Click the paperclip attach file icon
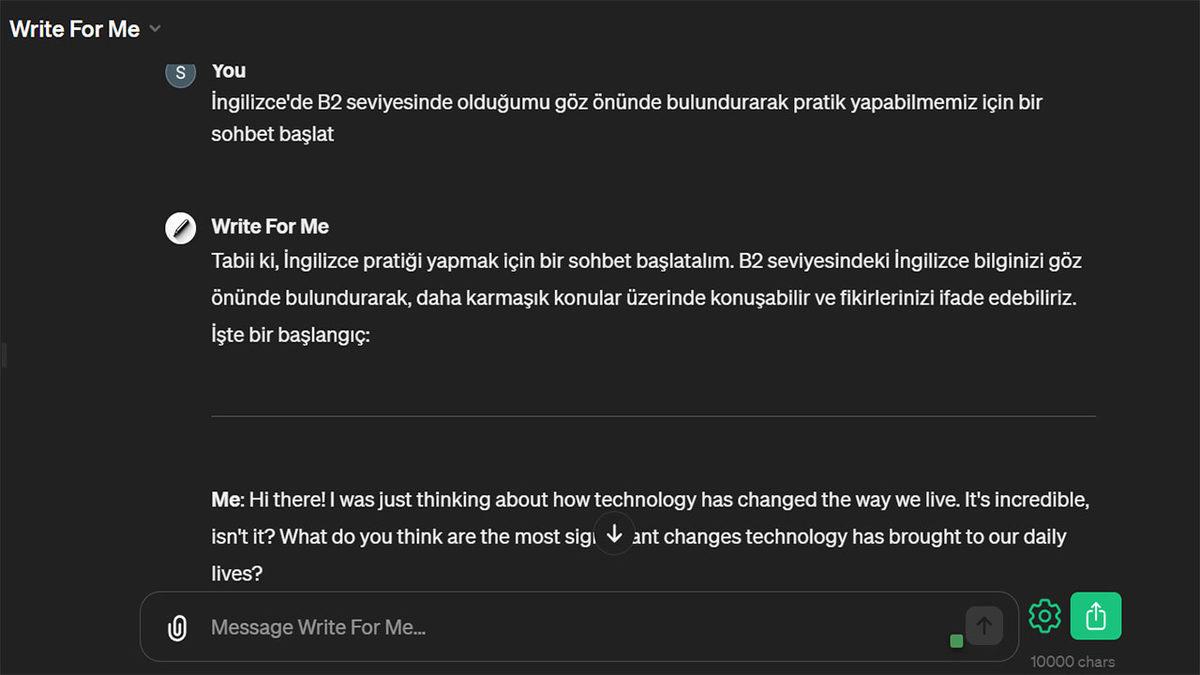Viewport: 1200px width, 675px height. pyautogui.click(x=177, y=628)
